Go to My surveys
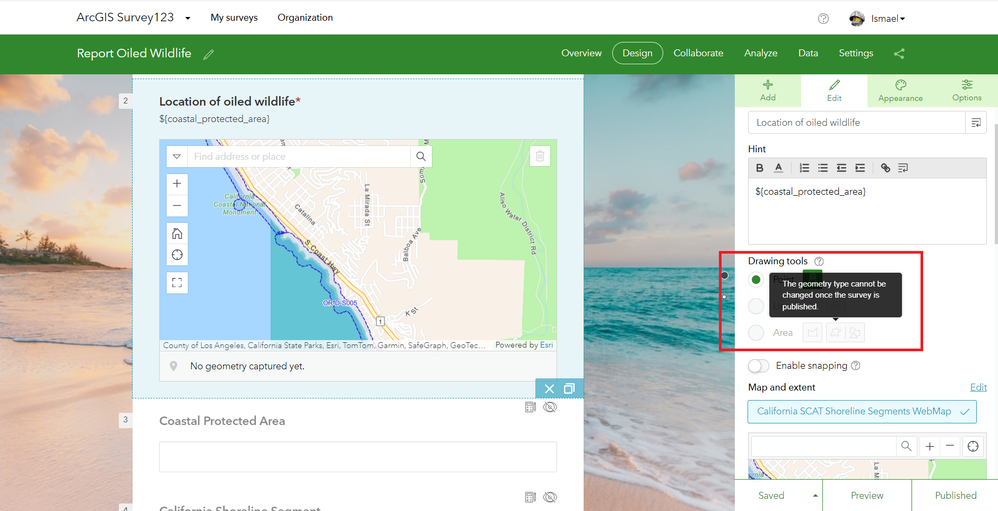The width and height of the screenshot is (998, 511). (x=234, y=18)
